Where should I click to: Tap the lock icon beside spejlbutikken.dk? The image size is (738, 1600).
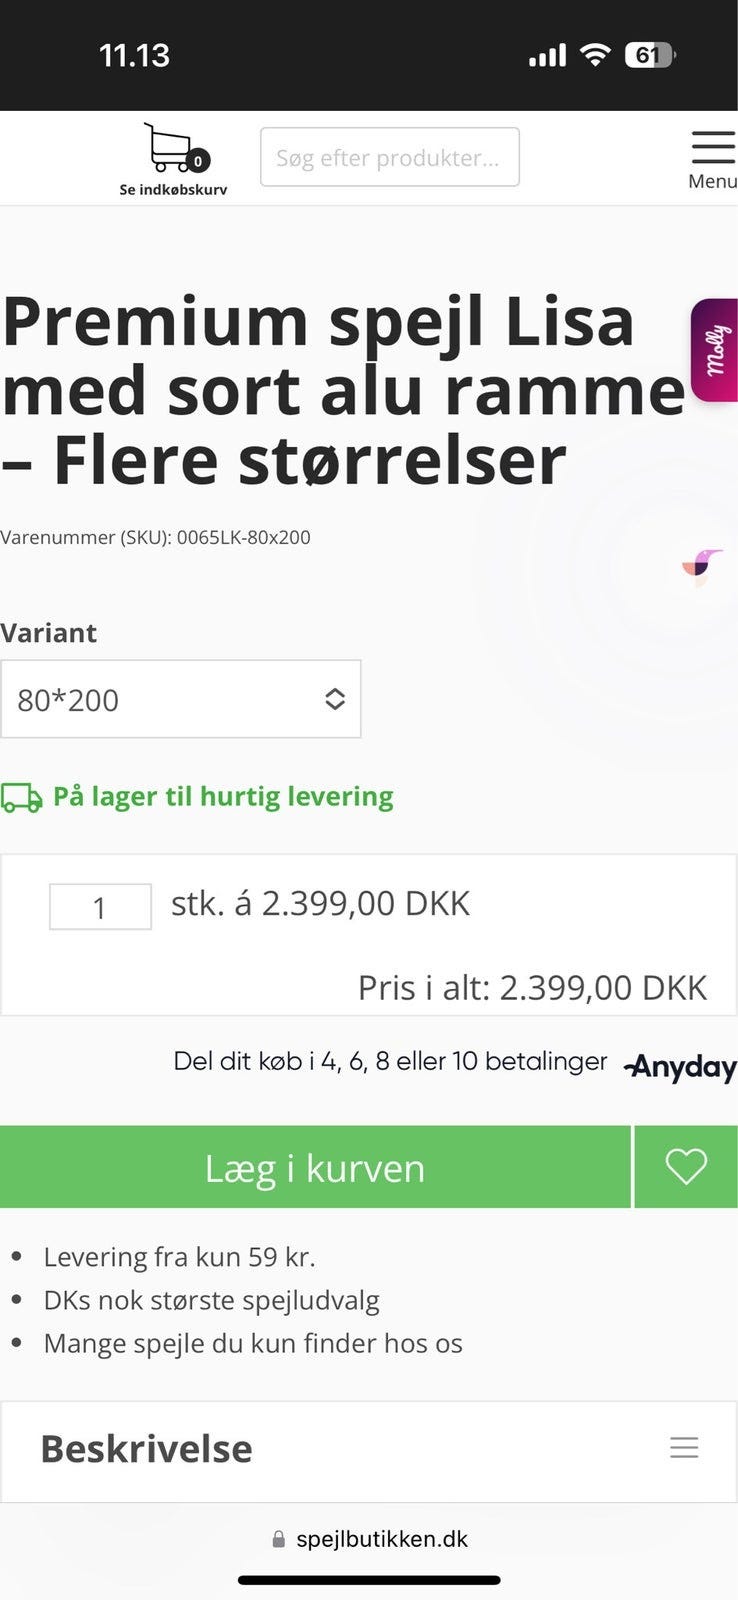tap(279, 1540)
